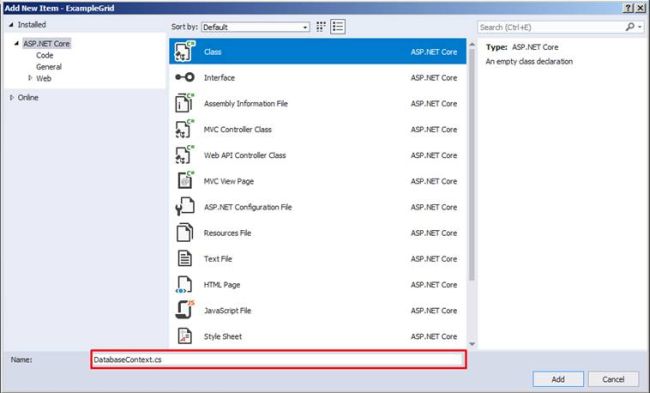Click the scrollbar up arrow
This screenshot has width=650, height=393.
[x=472, y=44]
